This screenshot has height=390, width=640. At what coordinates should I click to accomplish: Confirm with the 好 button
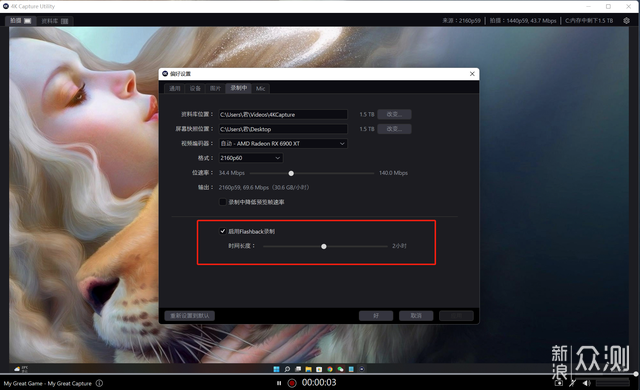coord(376,316)
